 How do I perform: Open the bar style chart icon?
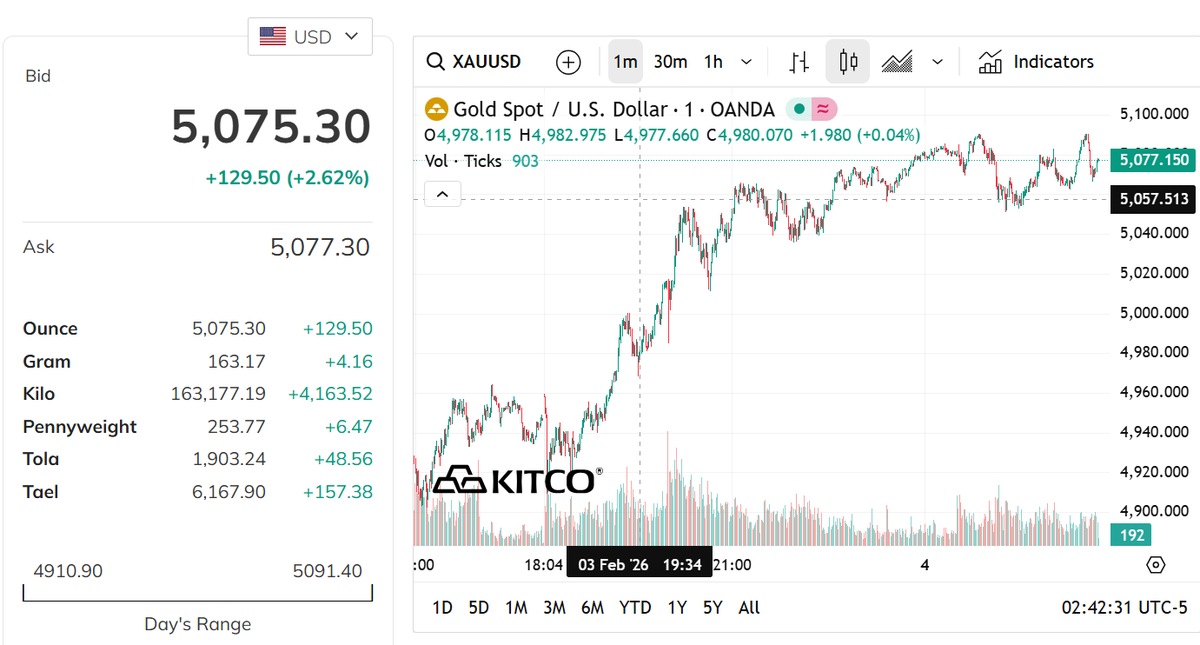point(799,62)
